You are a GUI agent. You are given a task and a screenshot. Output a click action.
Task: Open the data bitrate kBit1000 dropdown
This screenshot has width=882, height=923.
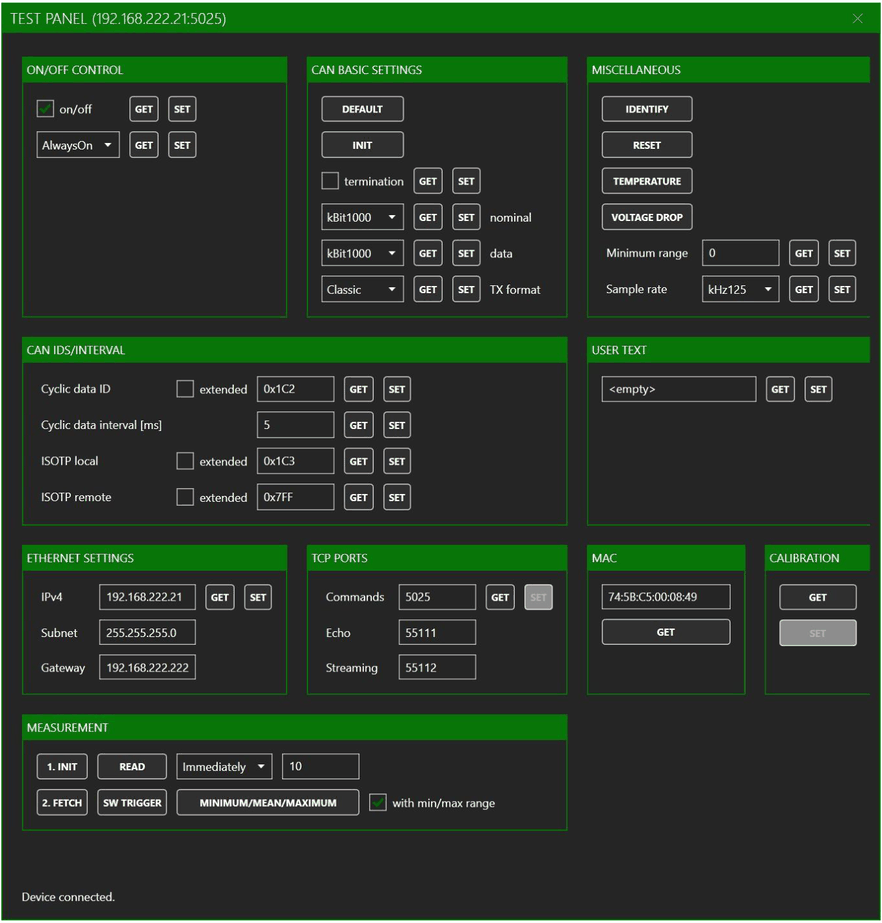click(362, 253)
